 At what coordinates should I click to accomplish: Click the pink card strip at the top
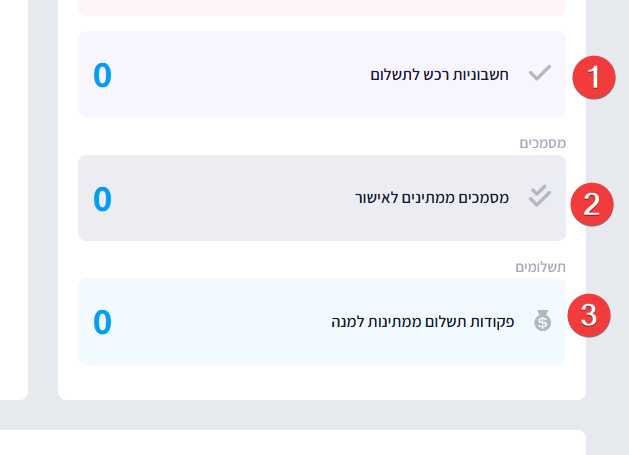point(320,7)
